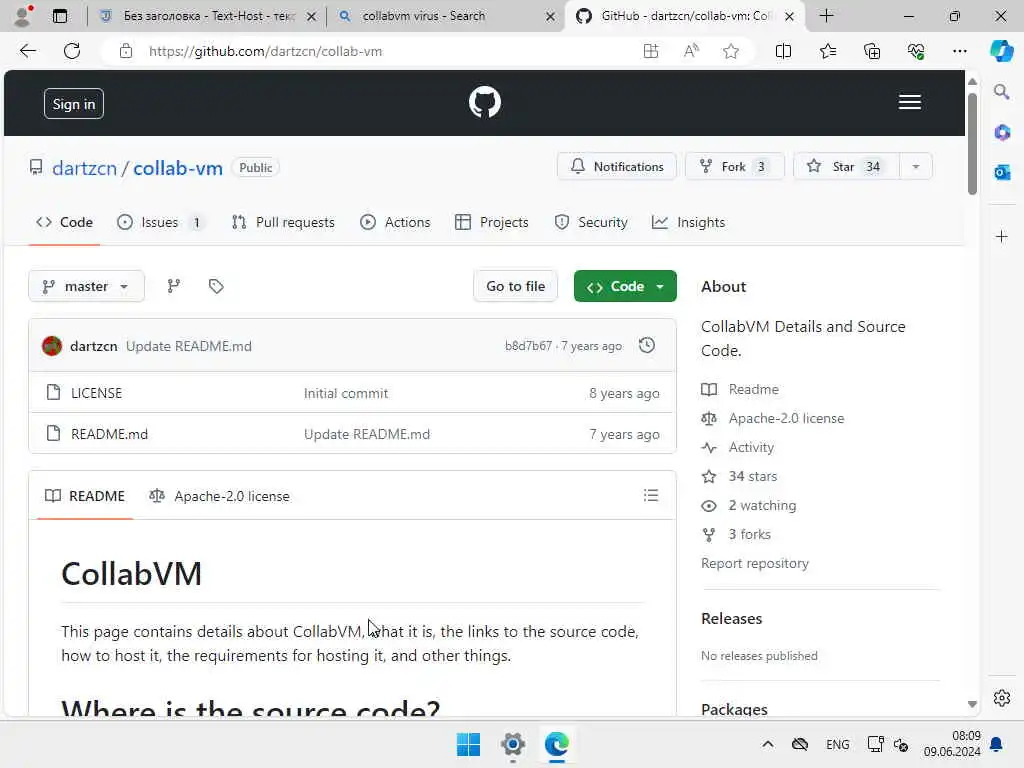Open Edge Settings and more menu
The height and width of the screenshot is (768, 1024).
click(959, 51)
